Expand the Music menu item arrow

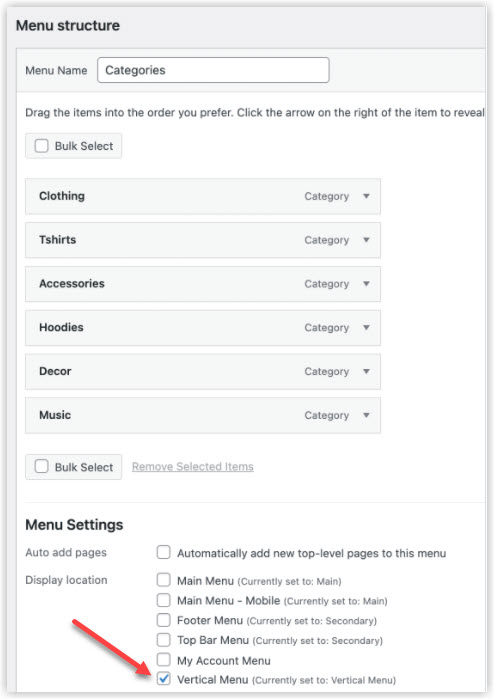click(366, 415)
